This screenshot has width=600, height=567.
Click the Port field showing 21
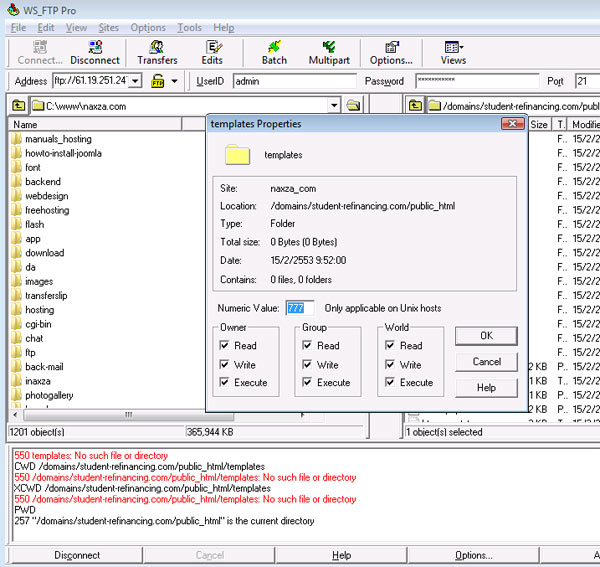587,81
